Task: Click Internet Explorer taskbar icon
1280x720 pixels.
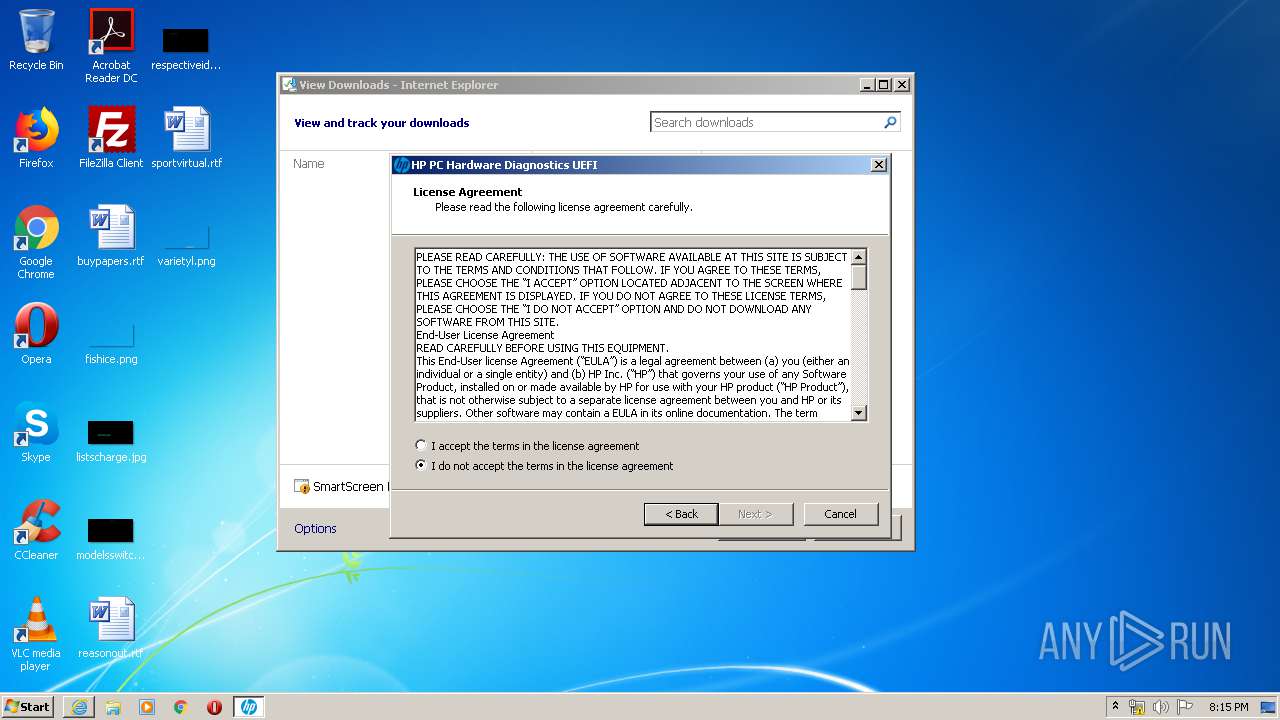Action: click(x=79, y=707)
